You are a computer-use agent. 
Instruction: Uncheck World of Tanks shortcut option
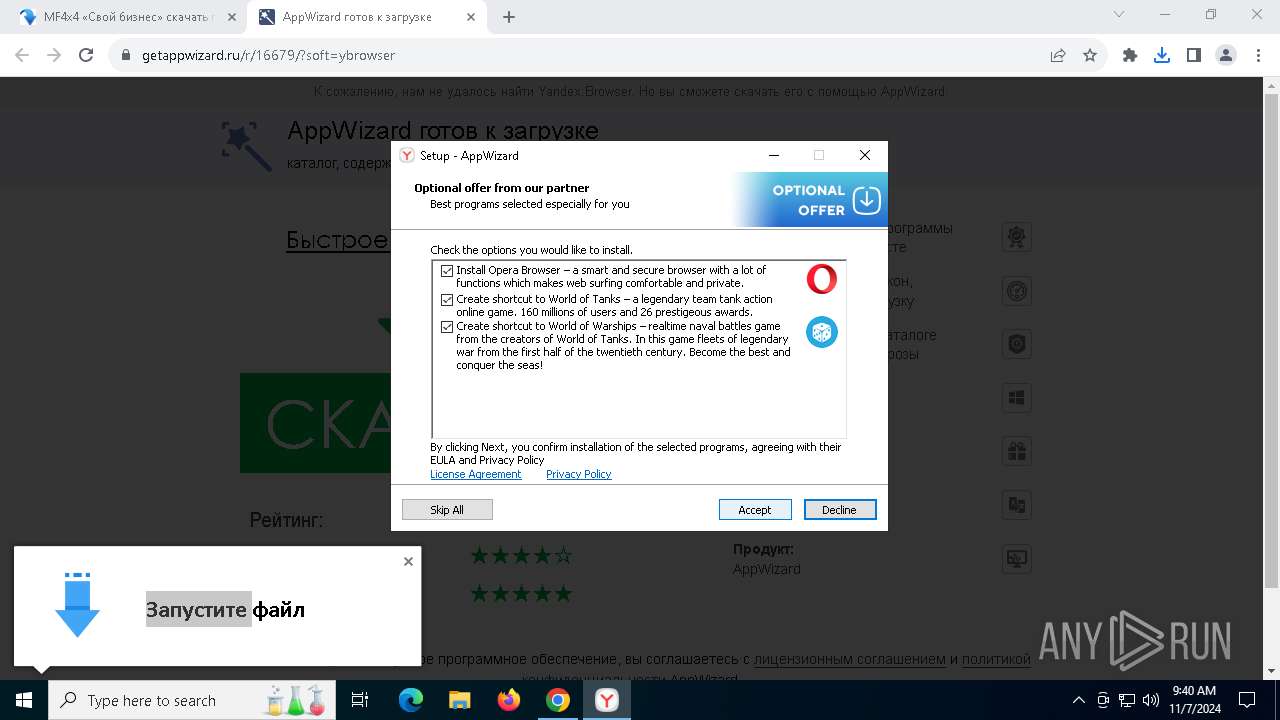coord(447,300)
